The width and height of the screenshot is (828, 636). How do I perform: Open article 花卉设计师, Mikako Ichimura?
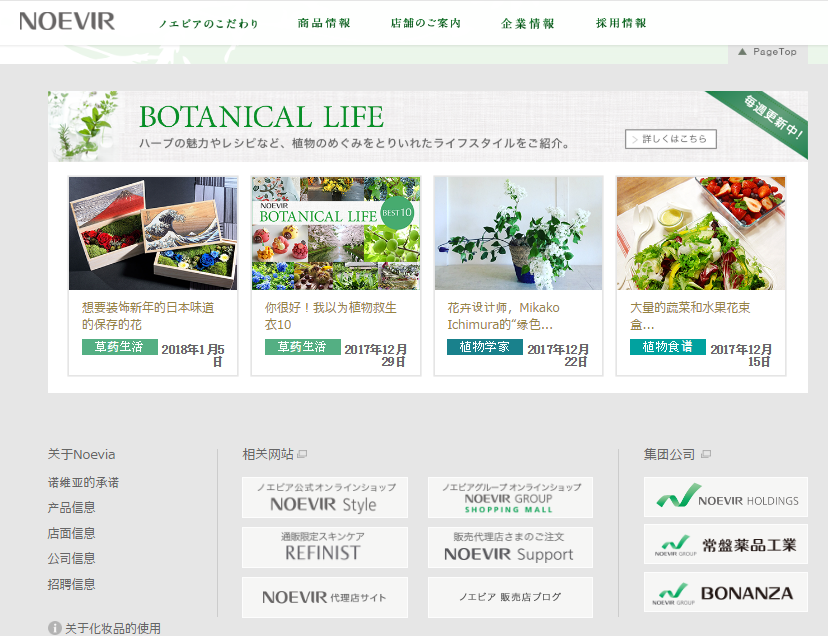click(503, 316)
